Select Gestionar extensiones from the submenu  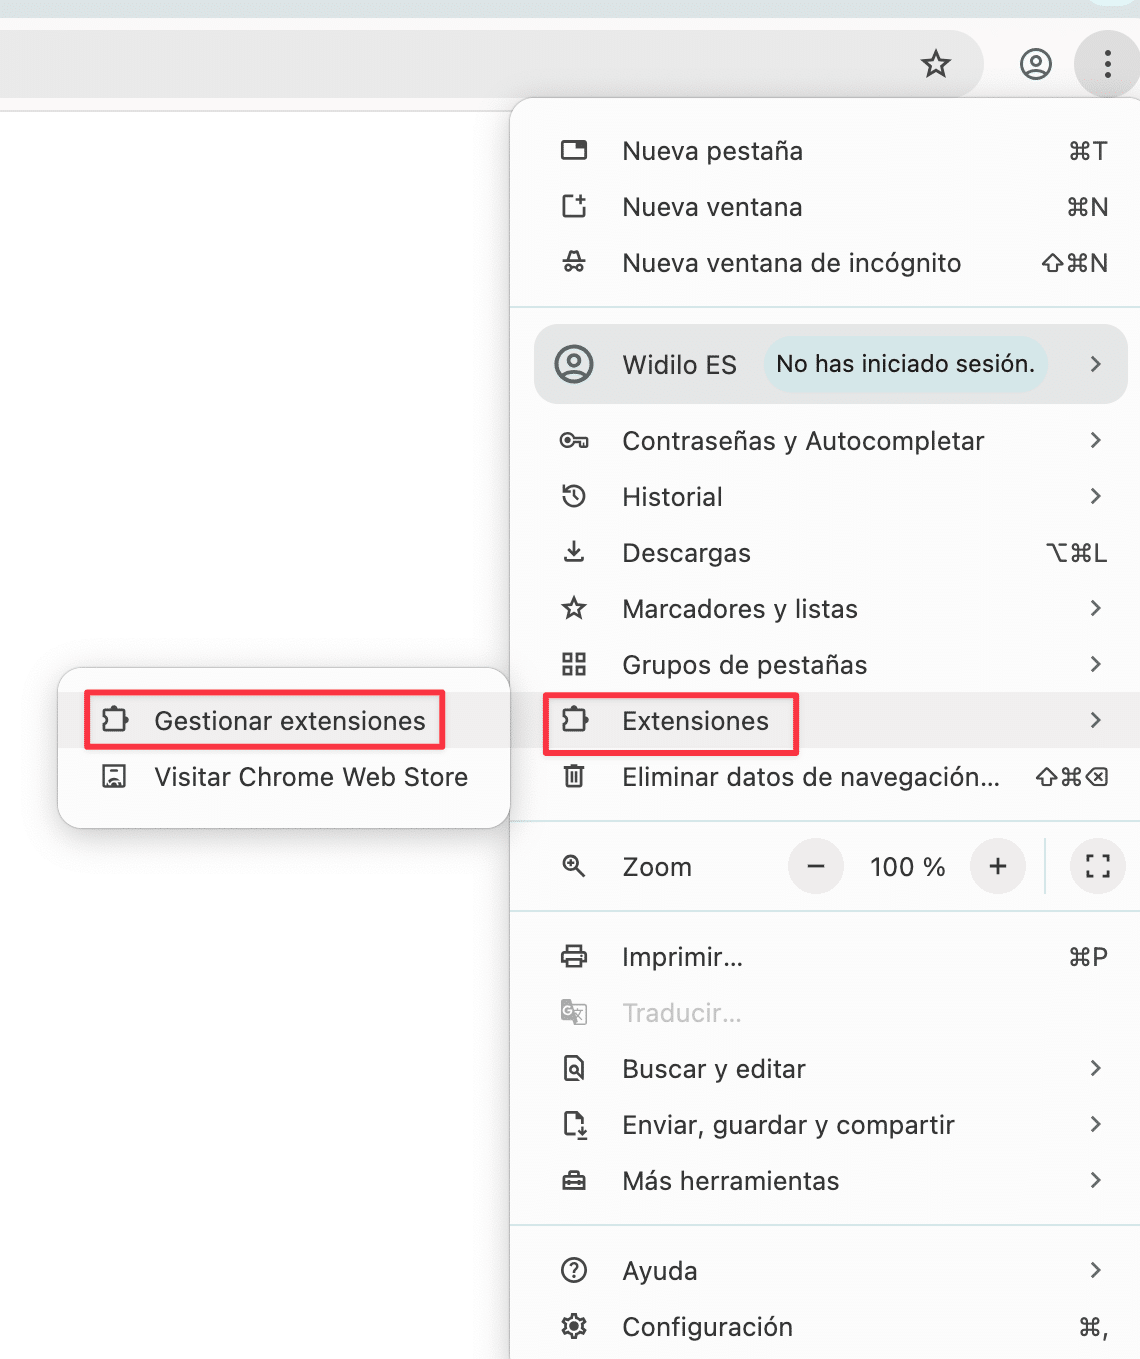coord(289,721)
